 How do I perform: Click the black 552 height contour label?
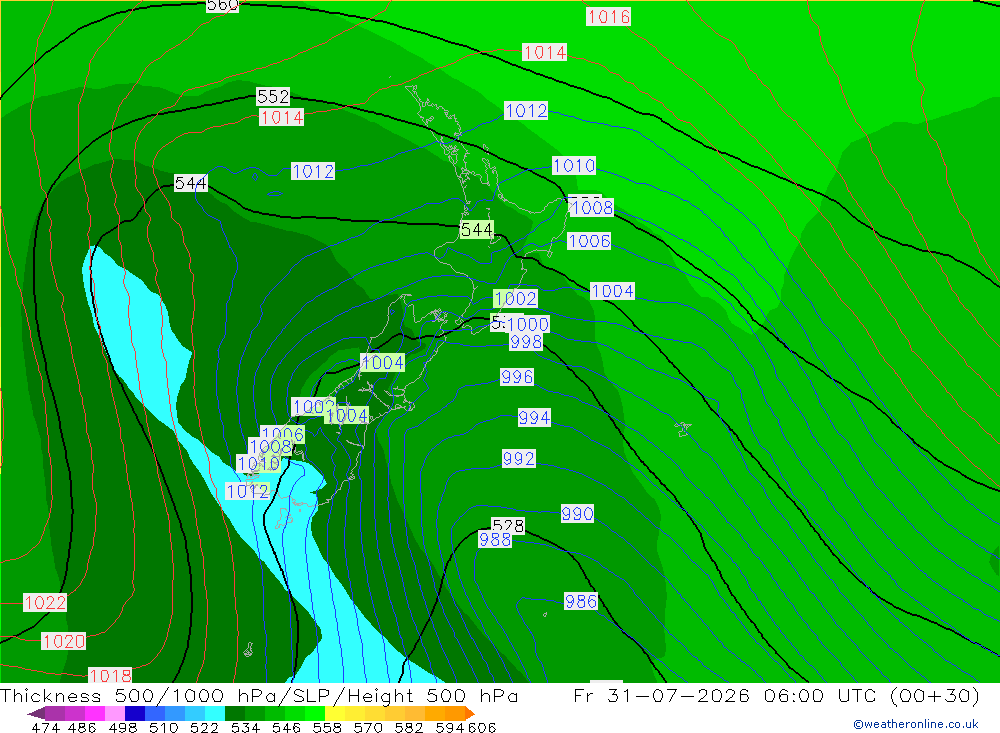tap(273, 96)
